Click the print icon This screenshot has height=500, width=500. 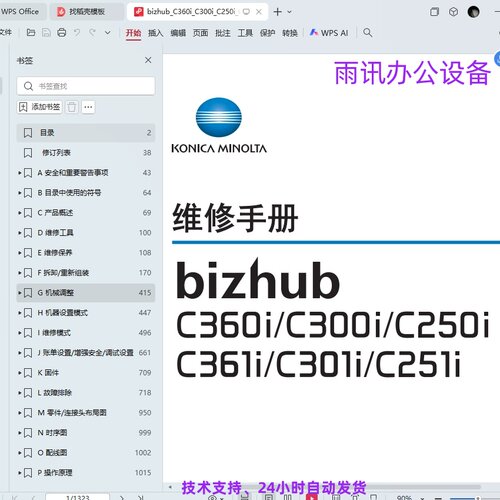click(x=62, y=33)
